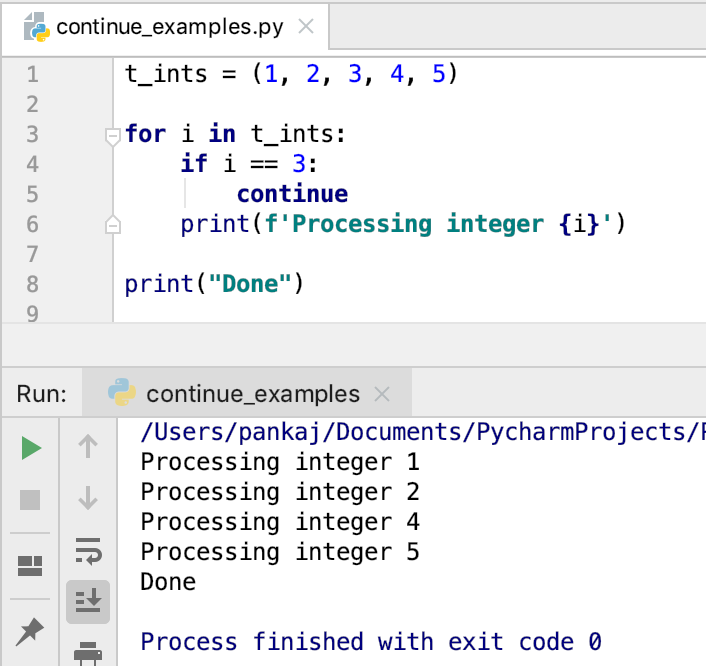Click line number 5 in gutter
706x666 pixels.
click(x=32, y=194)
